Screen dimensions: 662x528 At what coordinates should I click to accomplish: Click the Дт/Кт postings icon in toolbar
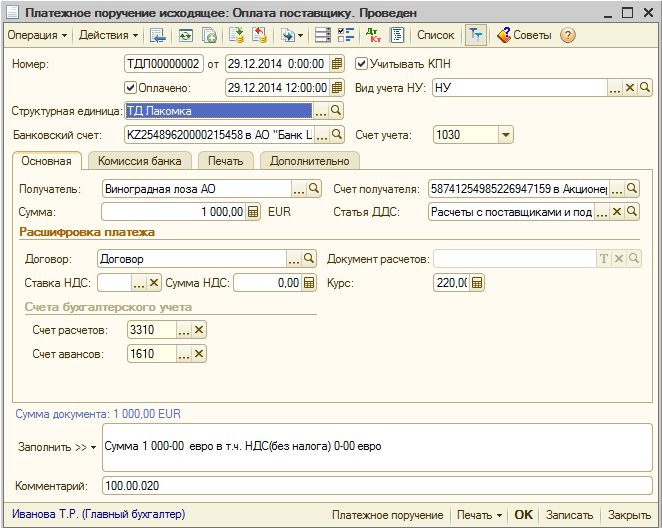pos(373,35)
